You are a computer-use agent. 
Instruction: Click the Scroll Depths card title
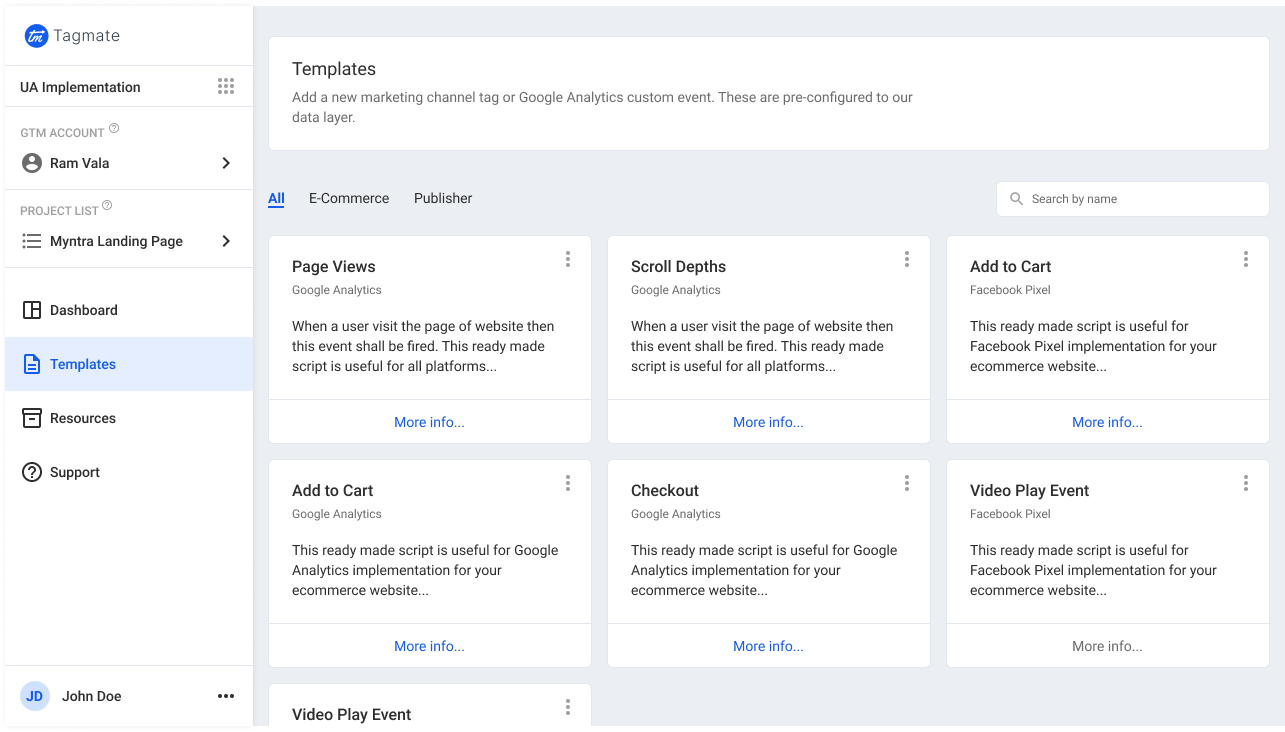(x=678, y=266)
